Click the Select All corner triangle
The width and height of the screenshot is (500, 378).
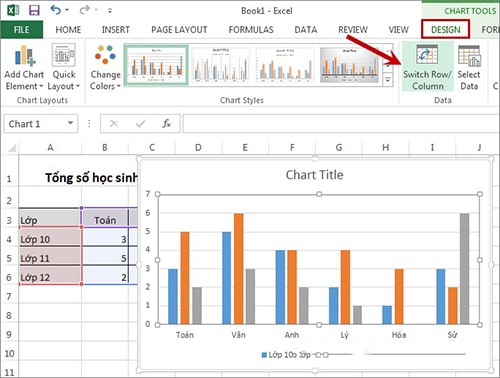tap(12, 147)
